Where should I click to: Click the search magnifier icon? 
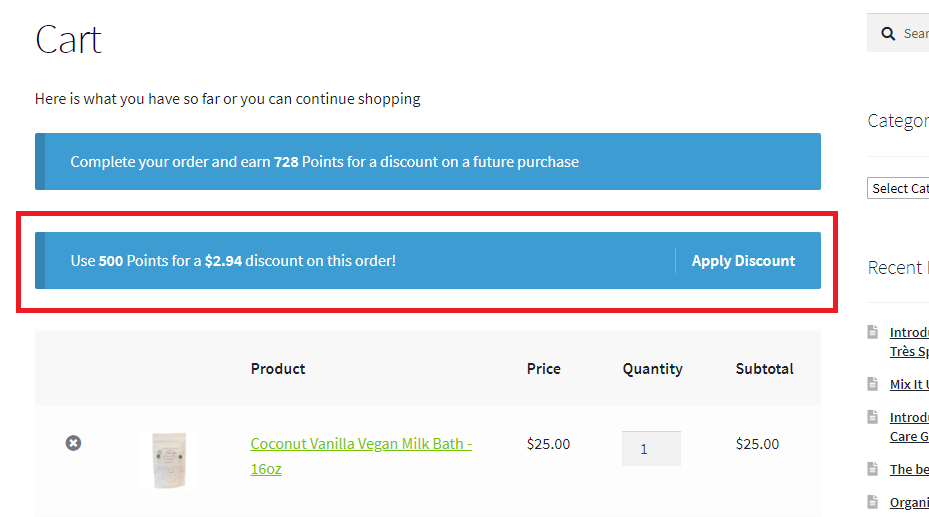click(x=888, y=34)
